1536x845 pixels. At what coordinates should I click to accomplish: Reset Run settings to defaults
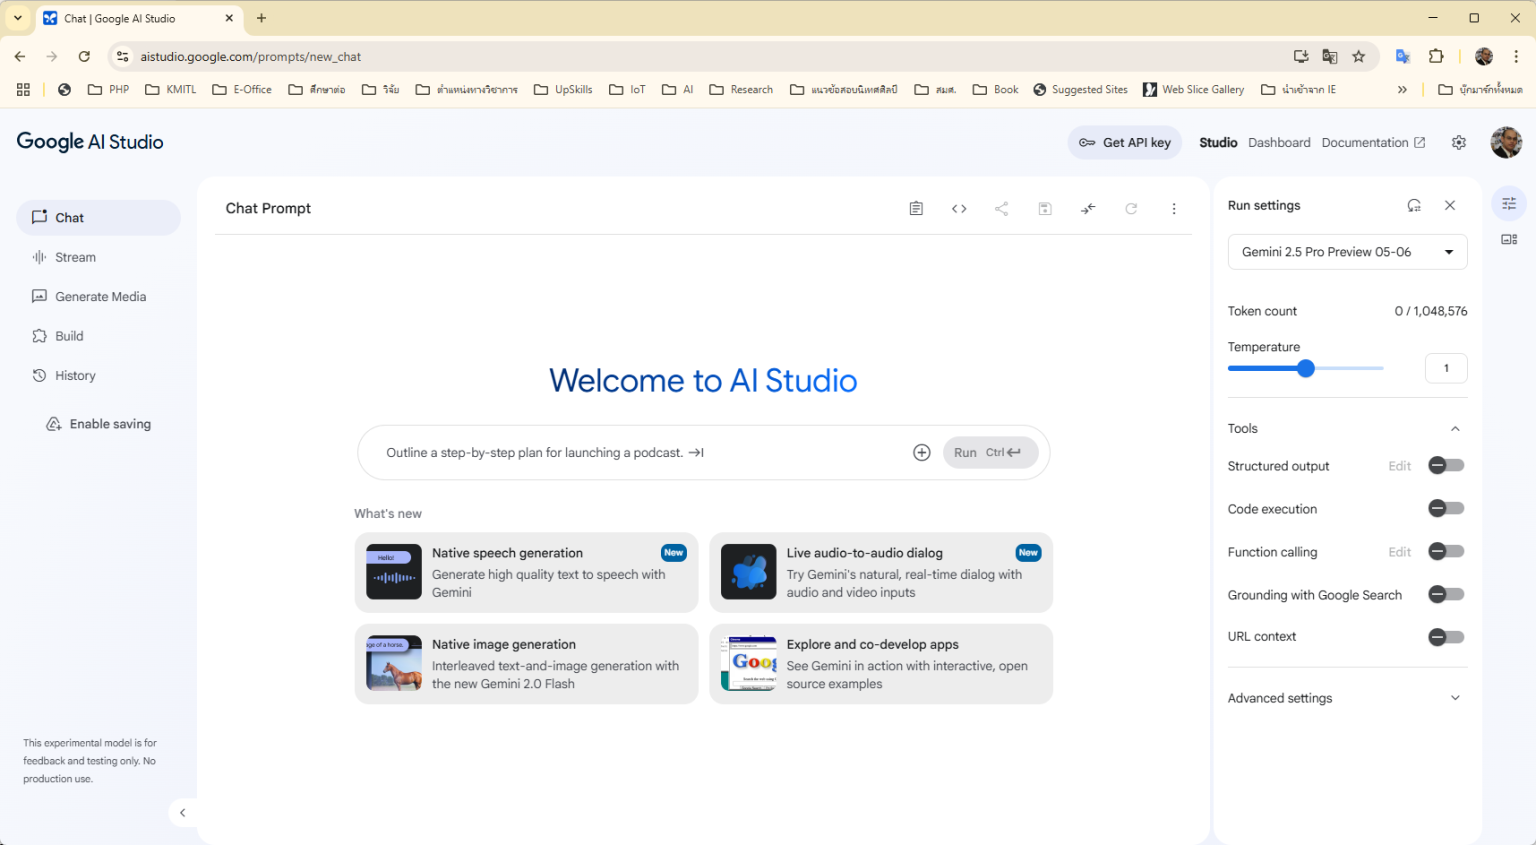pyautogui.click(x=1414, y=205)
